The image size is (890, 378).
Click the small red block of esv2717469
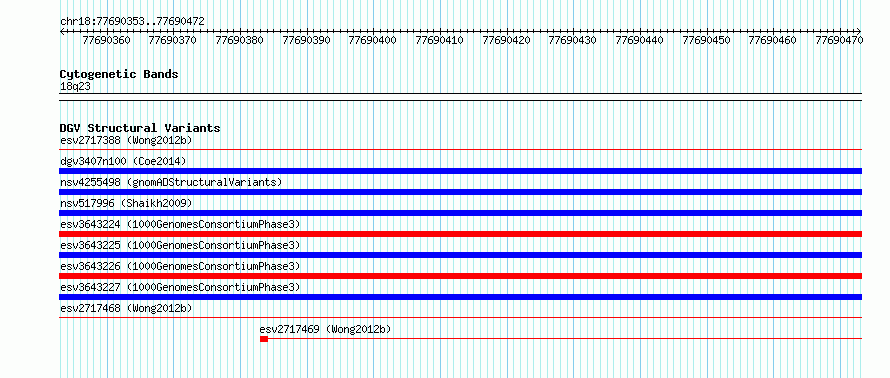(x=264, y=339)
